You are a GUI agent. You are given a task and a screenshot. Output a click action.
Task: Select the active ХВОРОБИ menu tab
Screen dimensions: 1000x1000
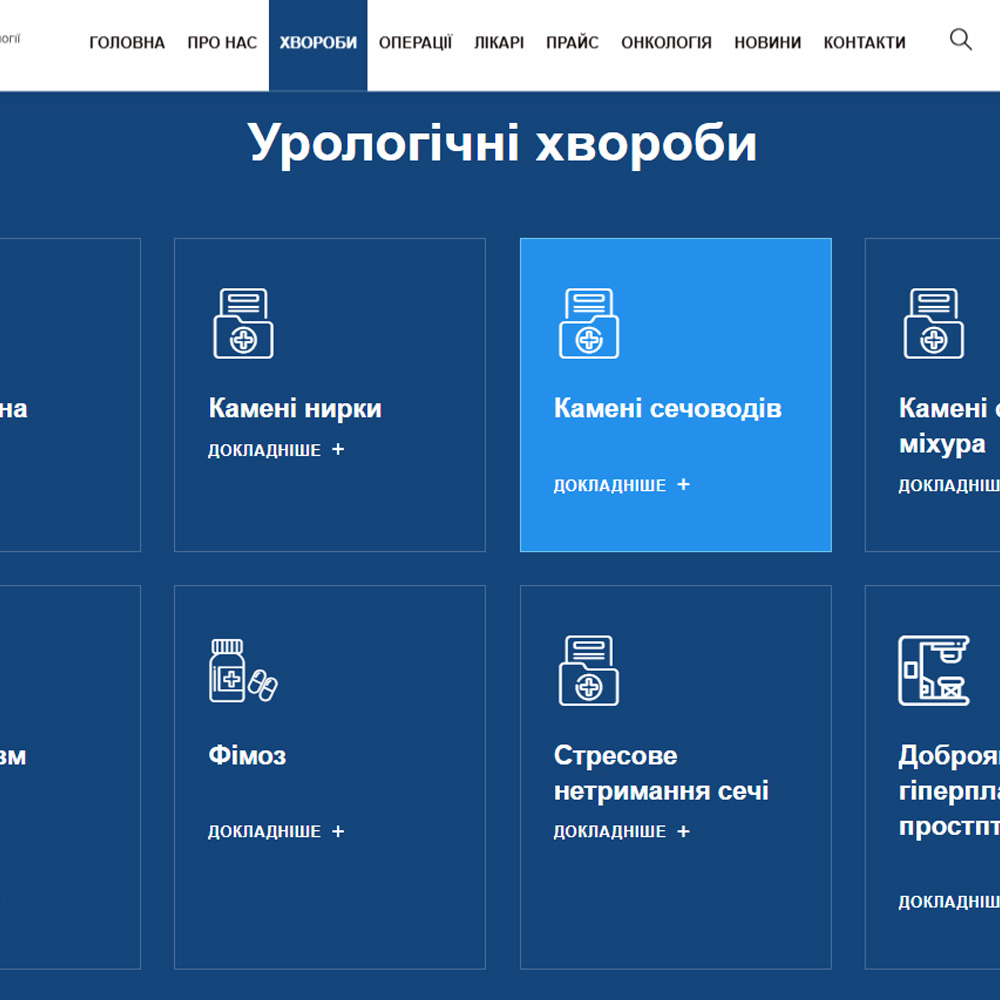point(318,42)
